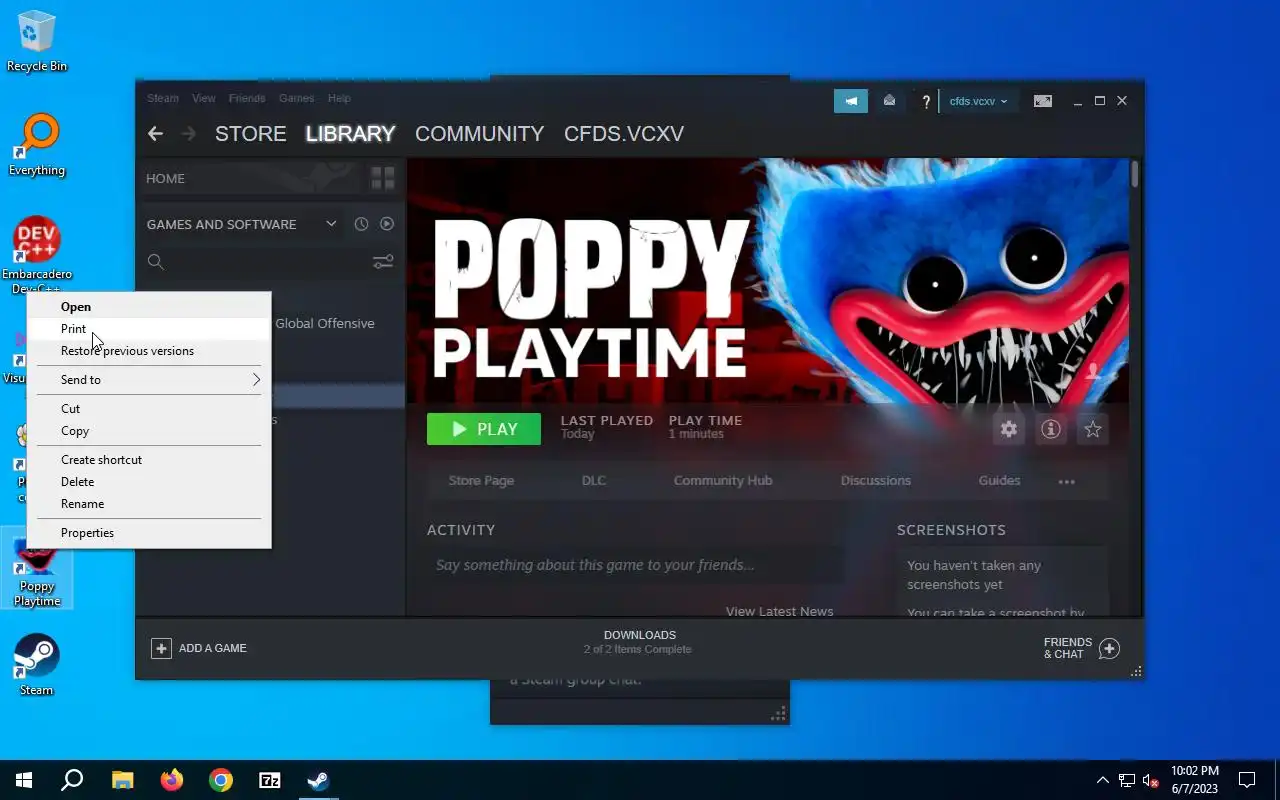Open the Discussions link
The image size is (1280, 800).
tap(876, 481)
